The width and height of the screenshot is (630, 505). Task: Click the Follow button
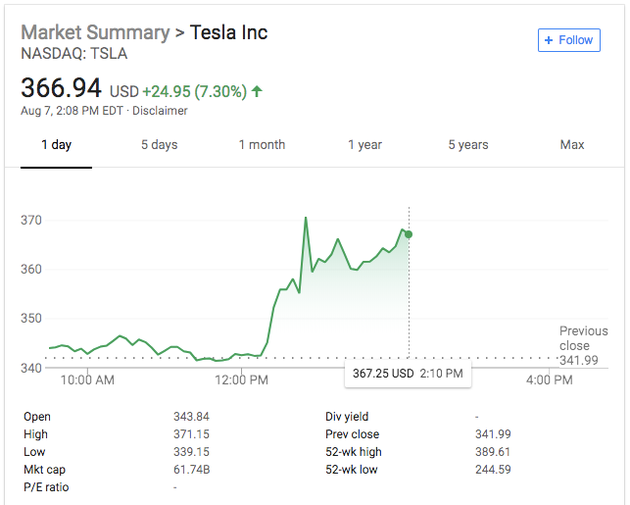568,40
